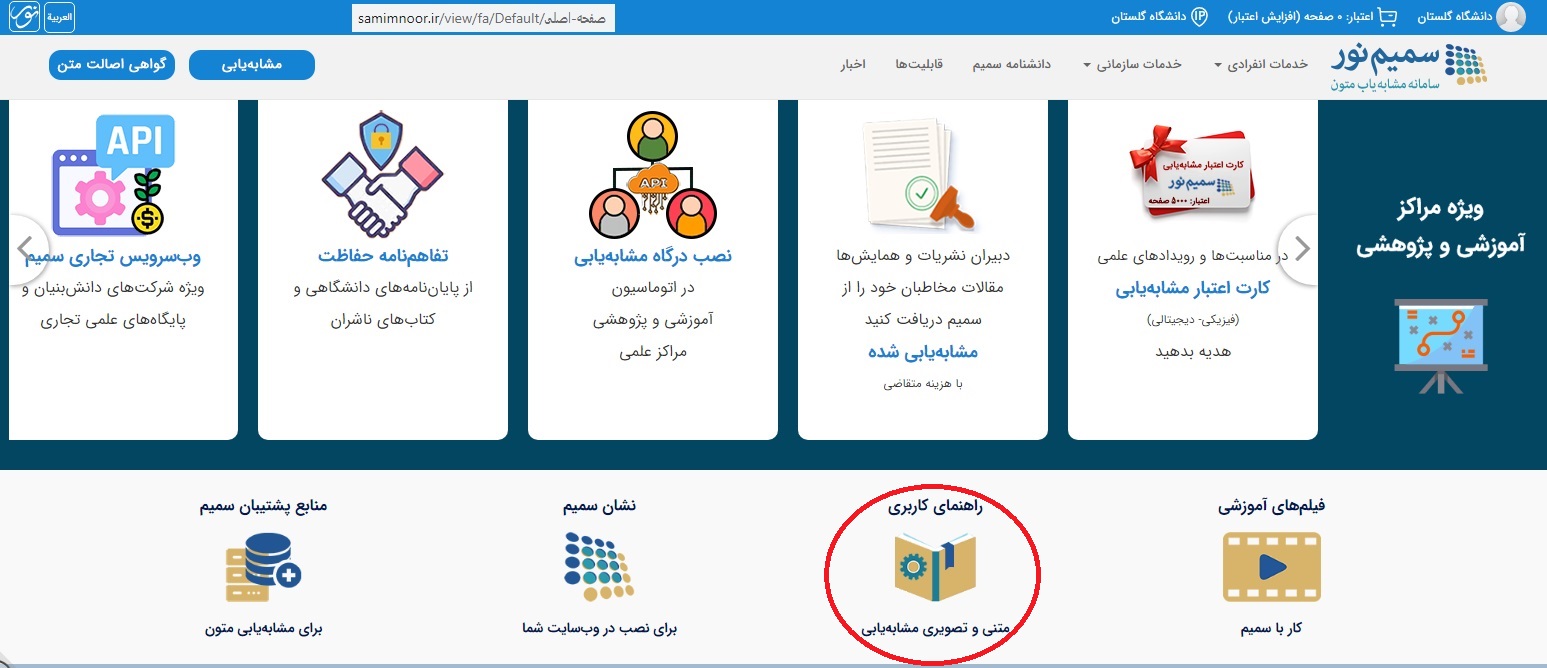Open نصب درگاه مشابه‌یابی link
The width and height of the screenshot is (1547, 668).
[x=653, y=257]
